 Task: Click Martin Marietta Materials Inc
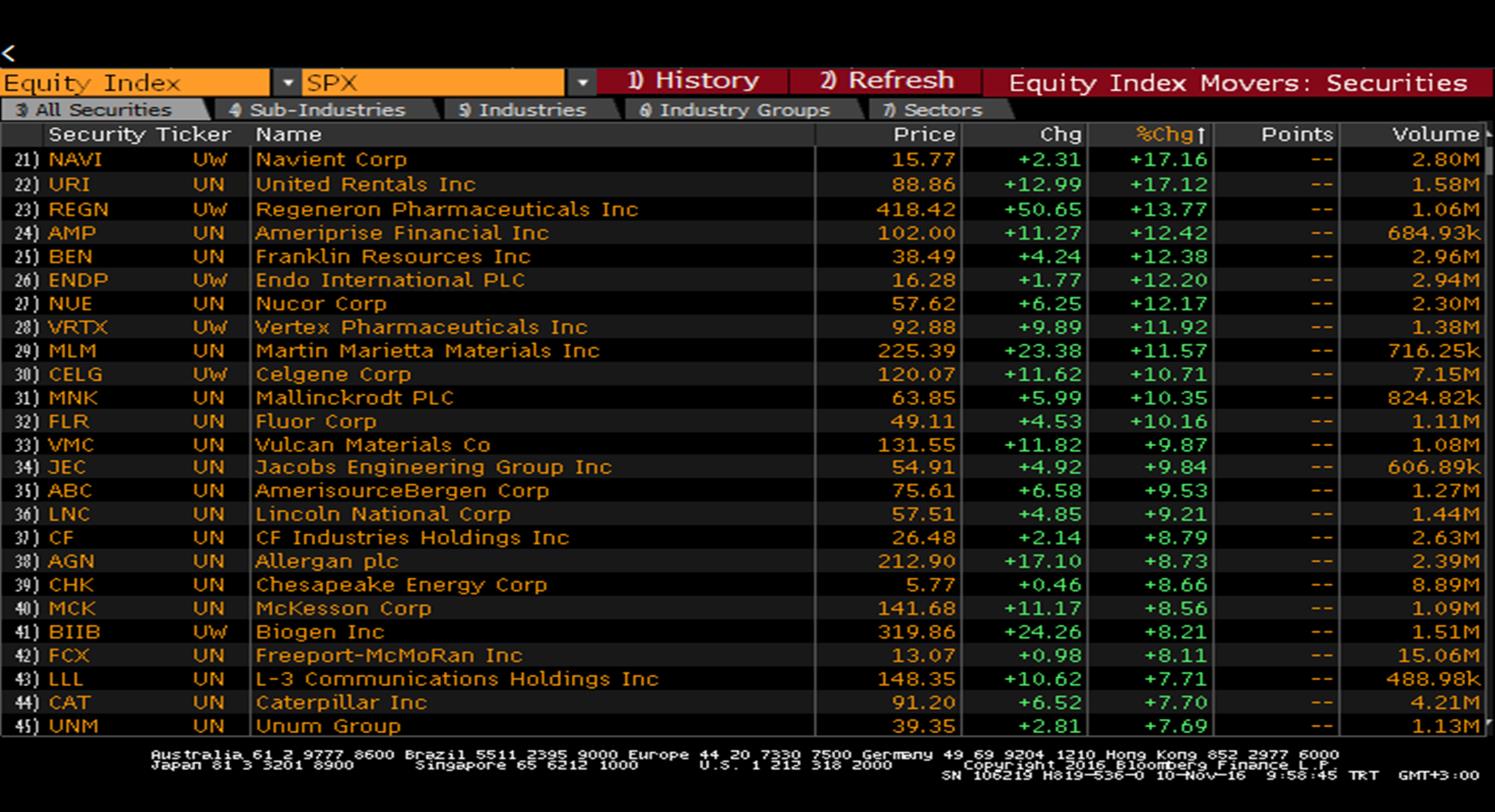(x=427, y=351)
